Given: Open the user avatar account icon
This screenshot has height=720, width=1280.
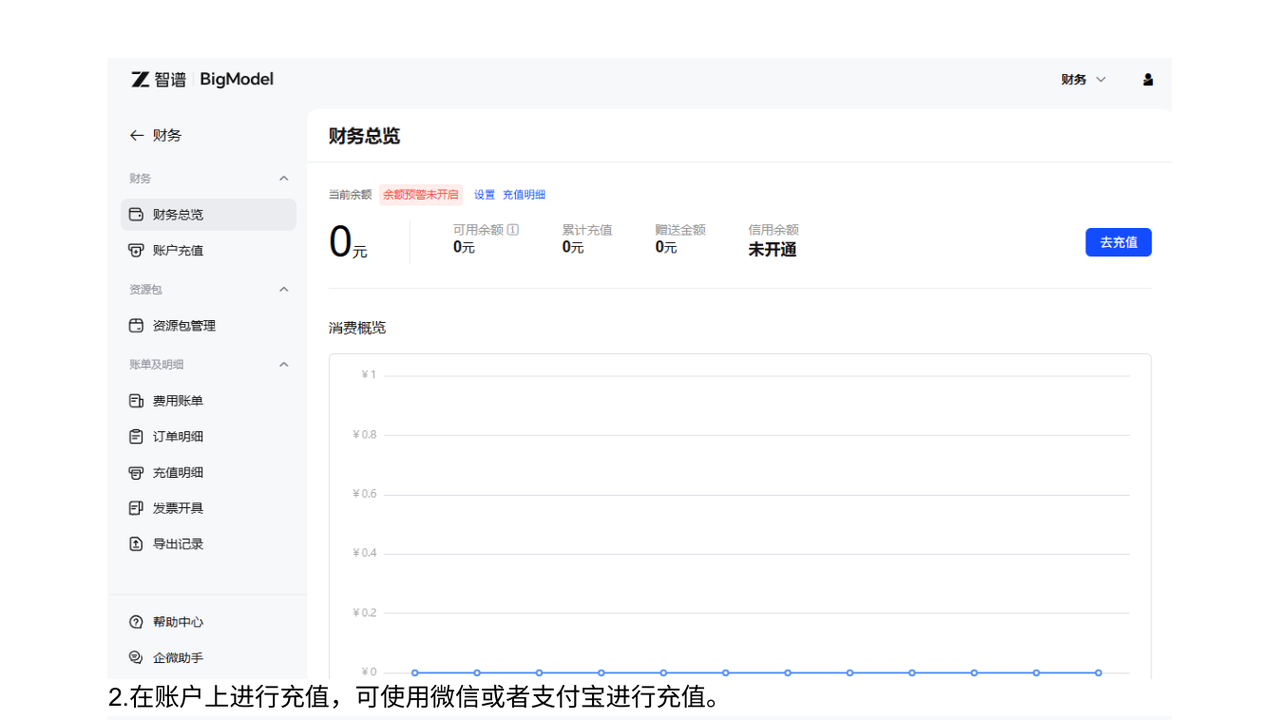Looking at the screenshot, I should pos(1147,79).
